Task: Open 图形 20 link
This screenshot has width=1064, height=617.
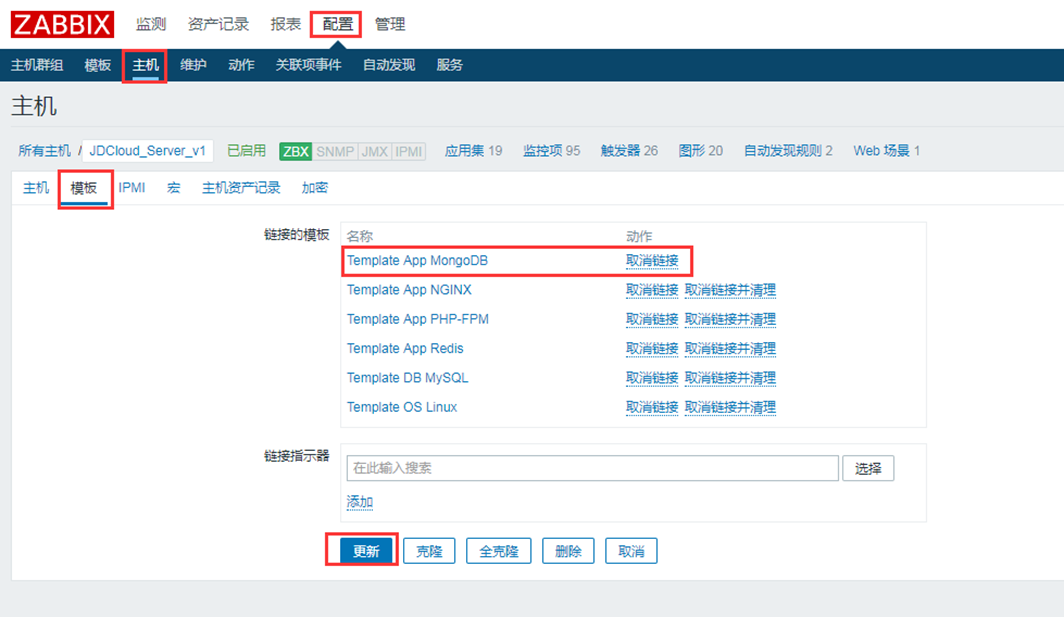Action: coord(700,151)
